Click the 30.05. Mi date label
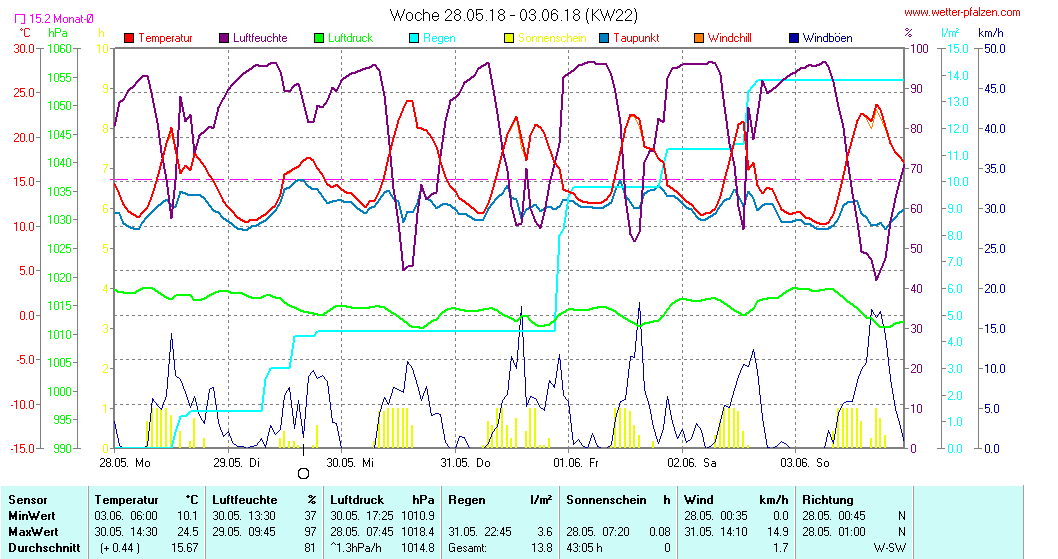This screenshot has width=1058, height=559. tap(350, 463)
